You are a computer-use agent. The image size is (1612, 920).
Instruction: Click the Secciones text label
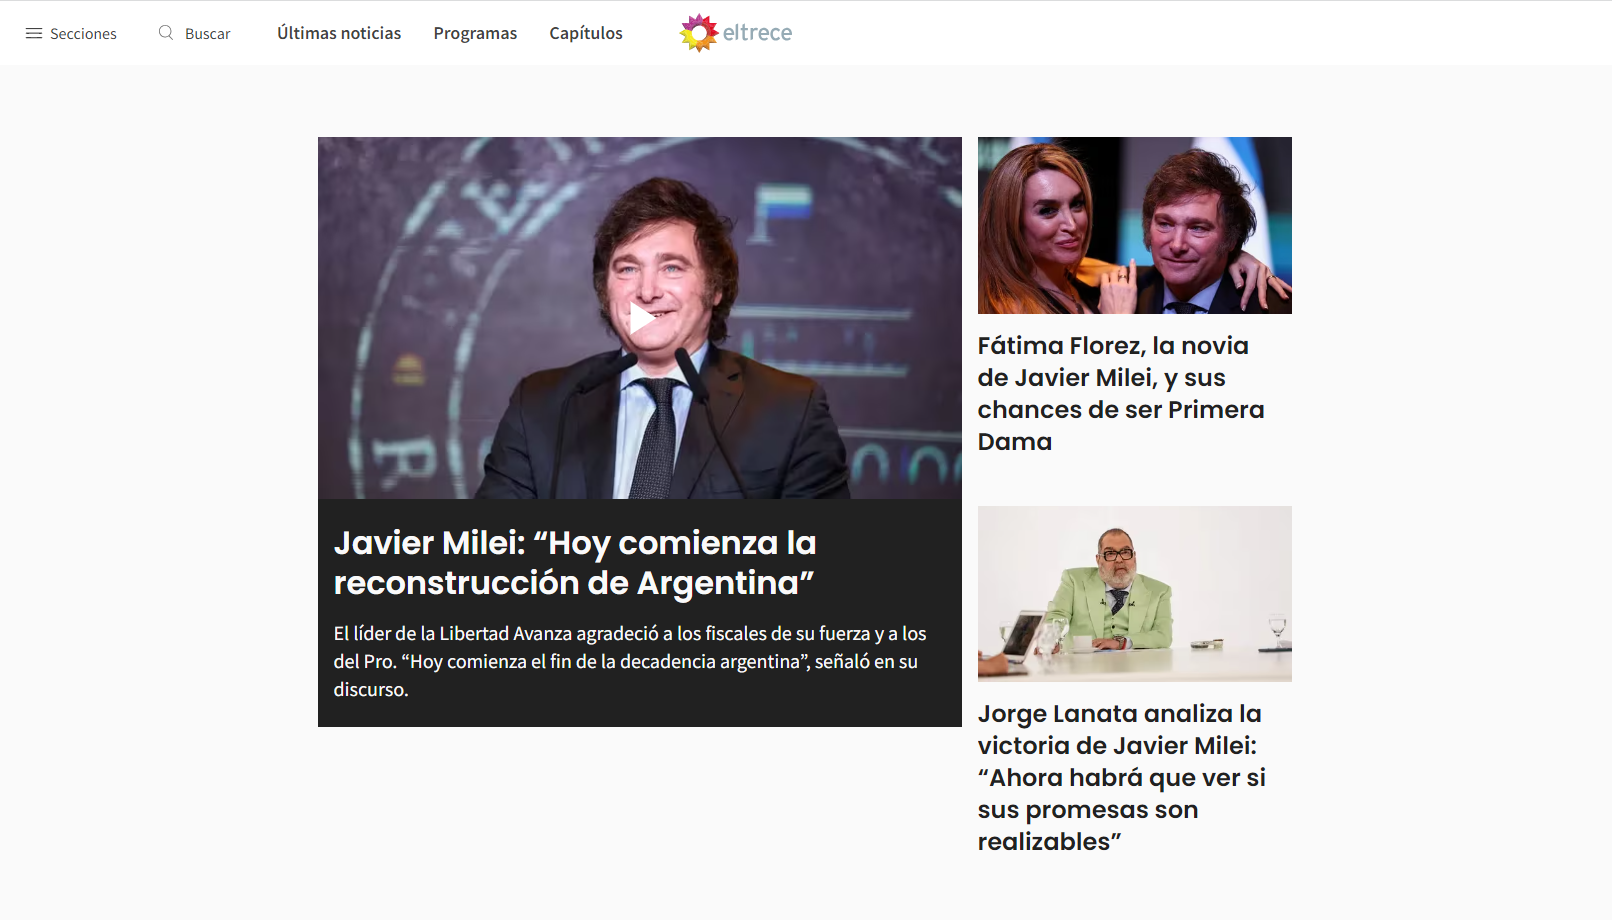(x=83, y=34)
